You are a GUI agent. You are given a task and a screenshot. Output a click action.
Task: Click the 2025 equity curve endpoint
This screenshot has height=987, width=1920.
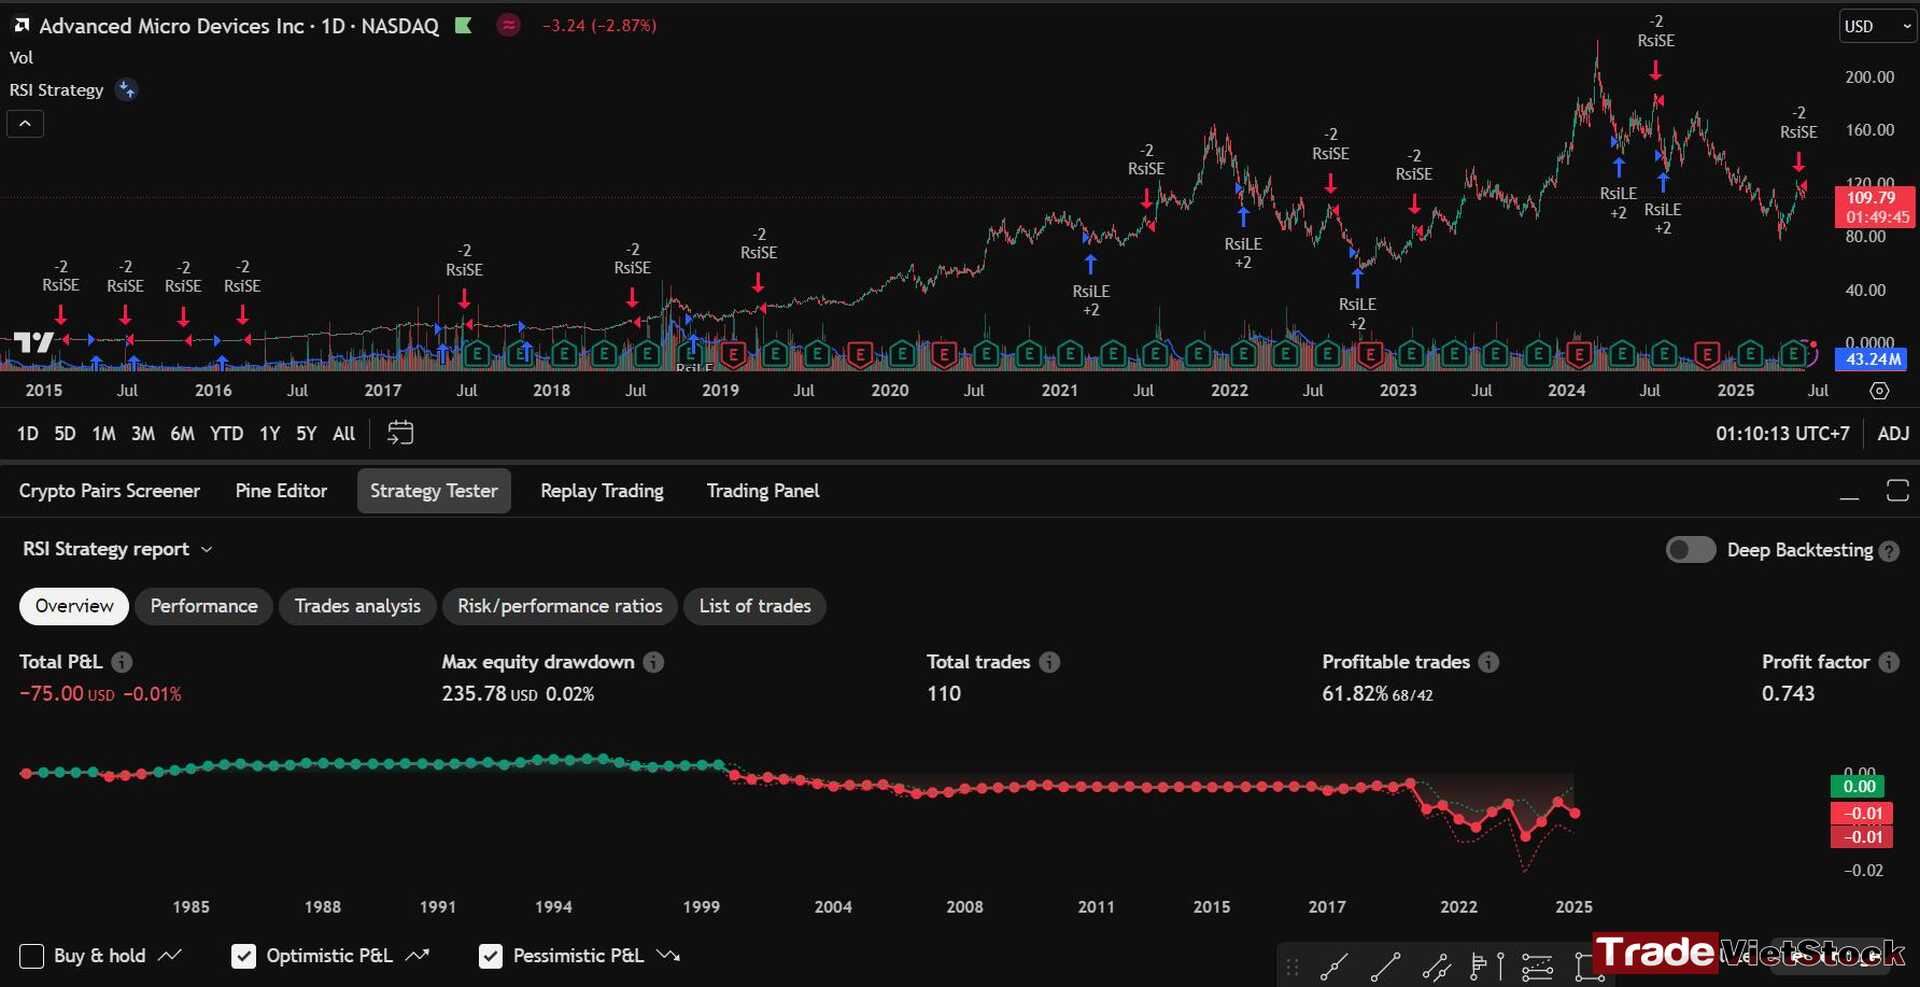(1576, 813)
